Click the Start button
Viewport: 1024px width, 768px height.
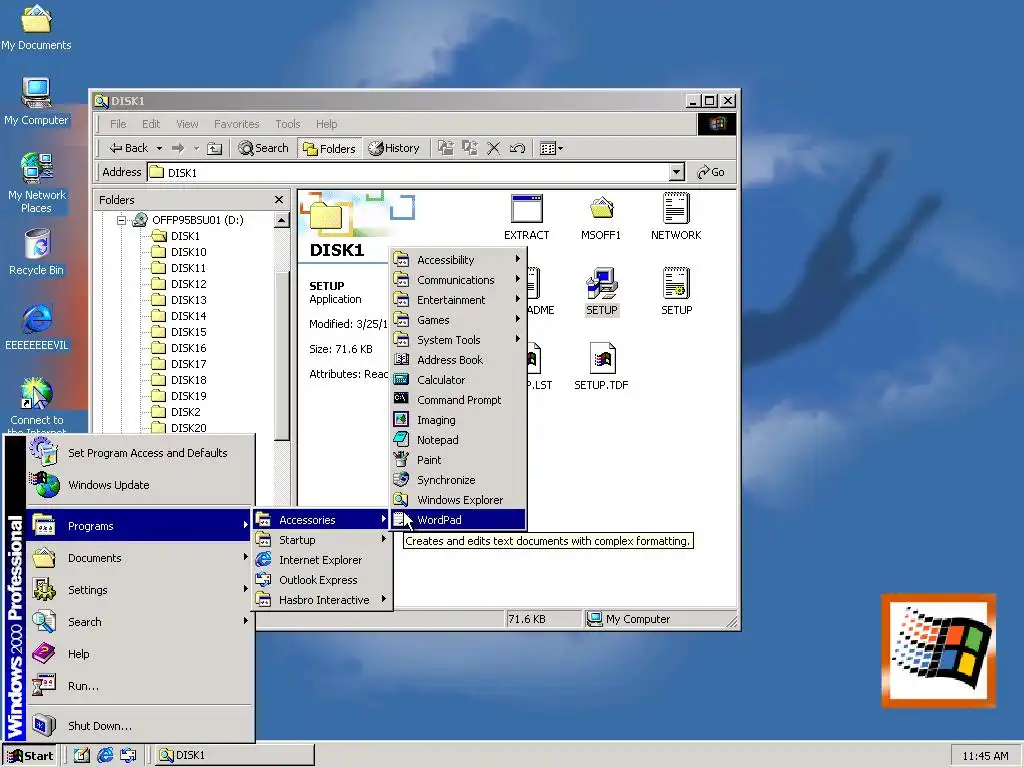30,756
